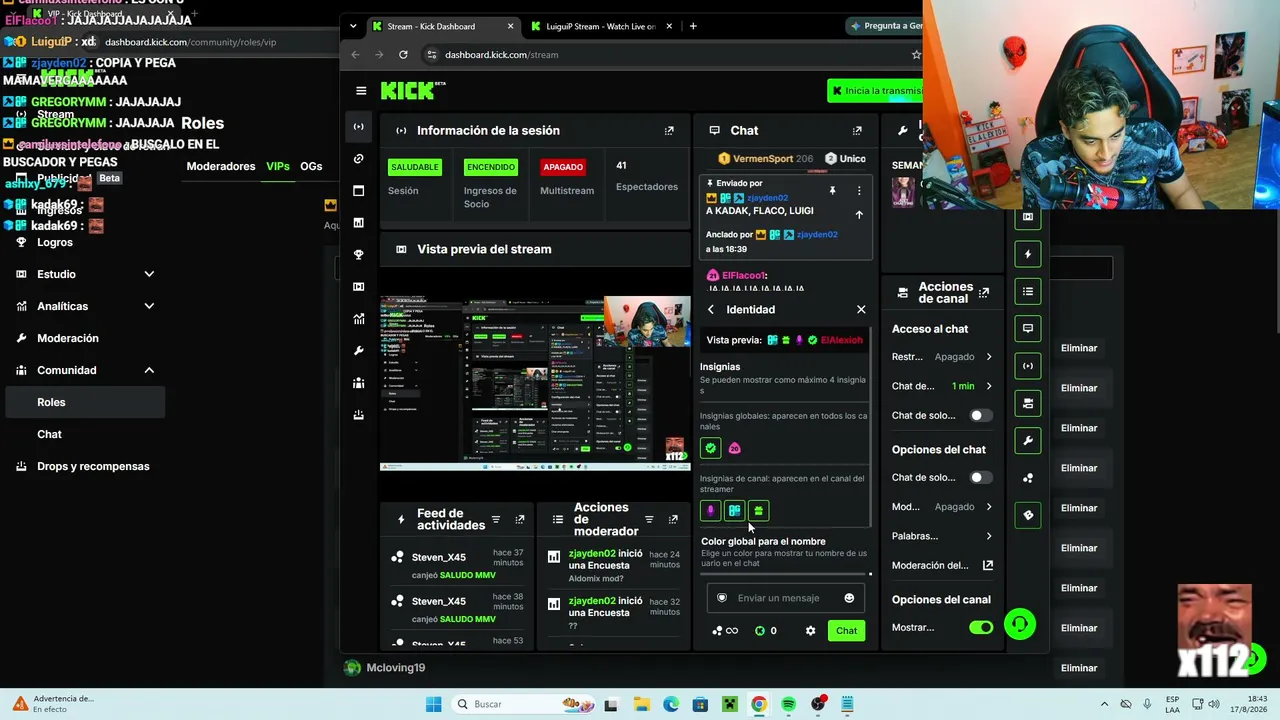This screenshot has height=720, width=1280.
Task: Click the community people icon in the sidebar
Action: click(x=359, y=383)
